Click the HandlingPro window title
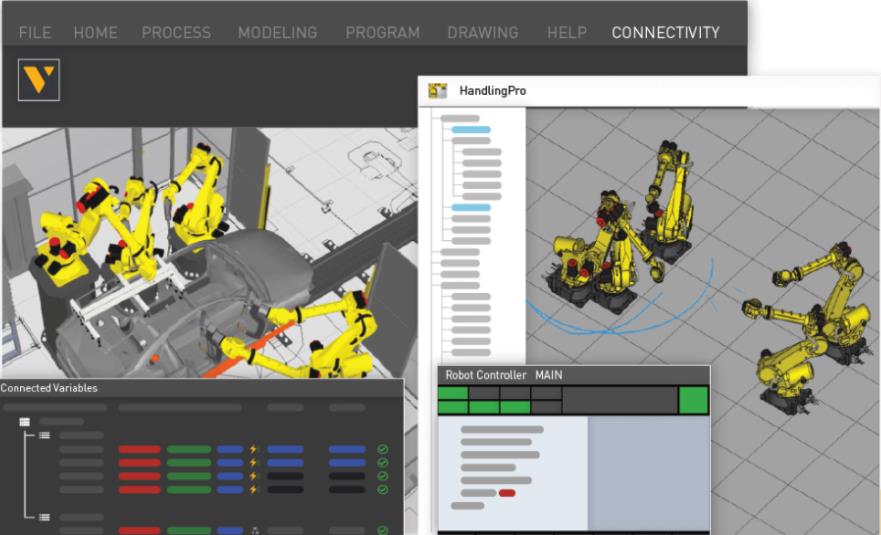 tap(492, 90)
